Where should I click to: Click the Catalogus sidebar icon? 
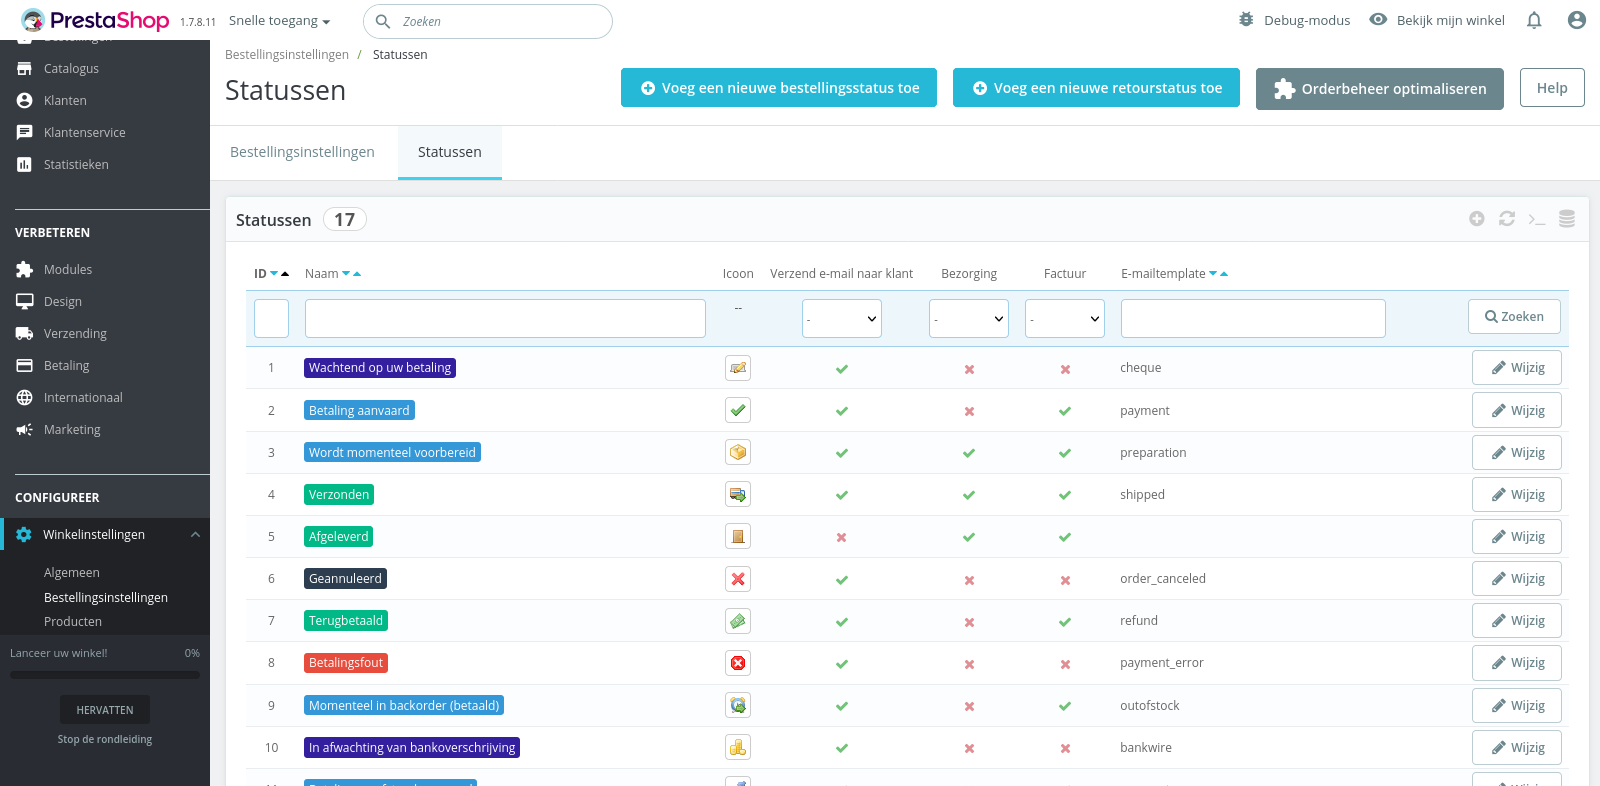[x=25, y=69]
